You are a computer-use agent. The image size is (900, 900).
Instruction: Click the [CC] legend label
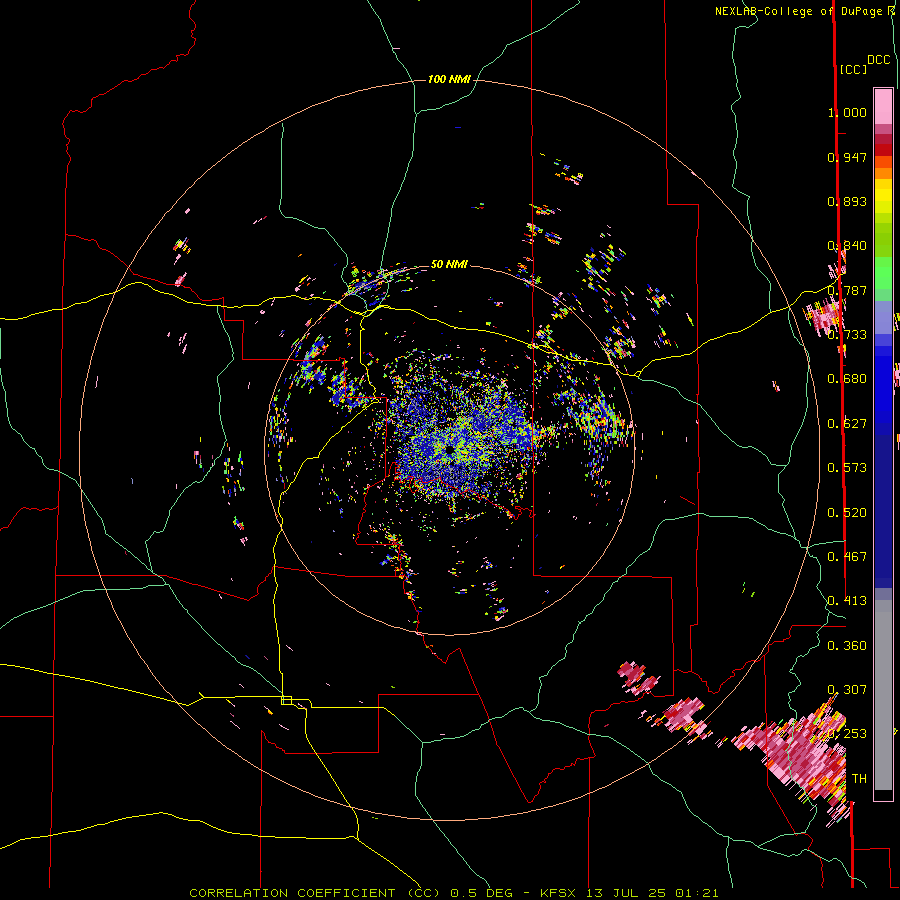[853, 69]
